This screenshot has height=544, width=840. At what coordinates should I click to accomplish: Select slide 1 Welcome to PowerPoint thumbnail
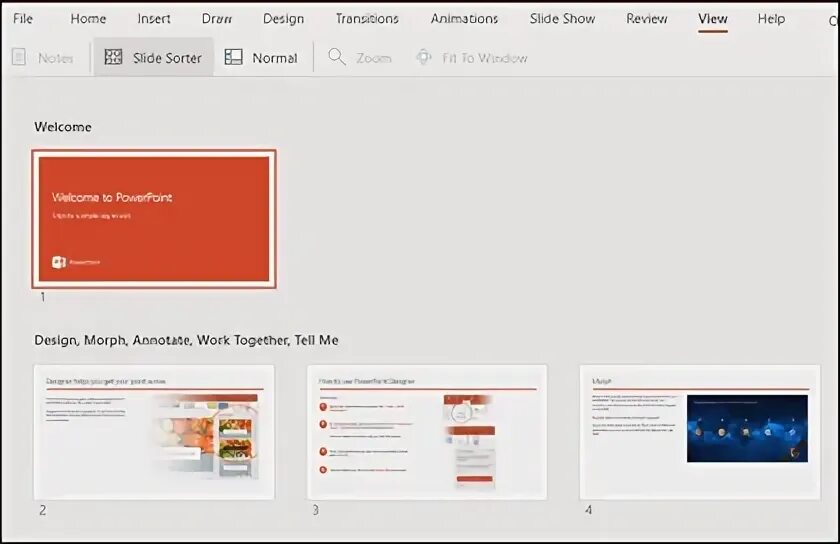154,219
